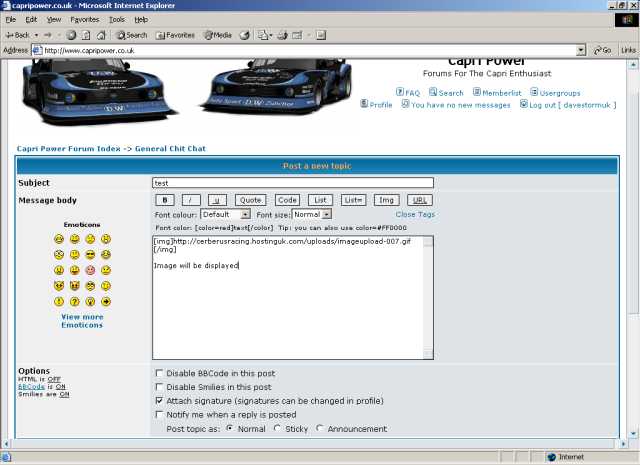Open the Mail button dropdown arrow

[x=271, y=35]
